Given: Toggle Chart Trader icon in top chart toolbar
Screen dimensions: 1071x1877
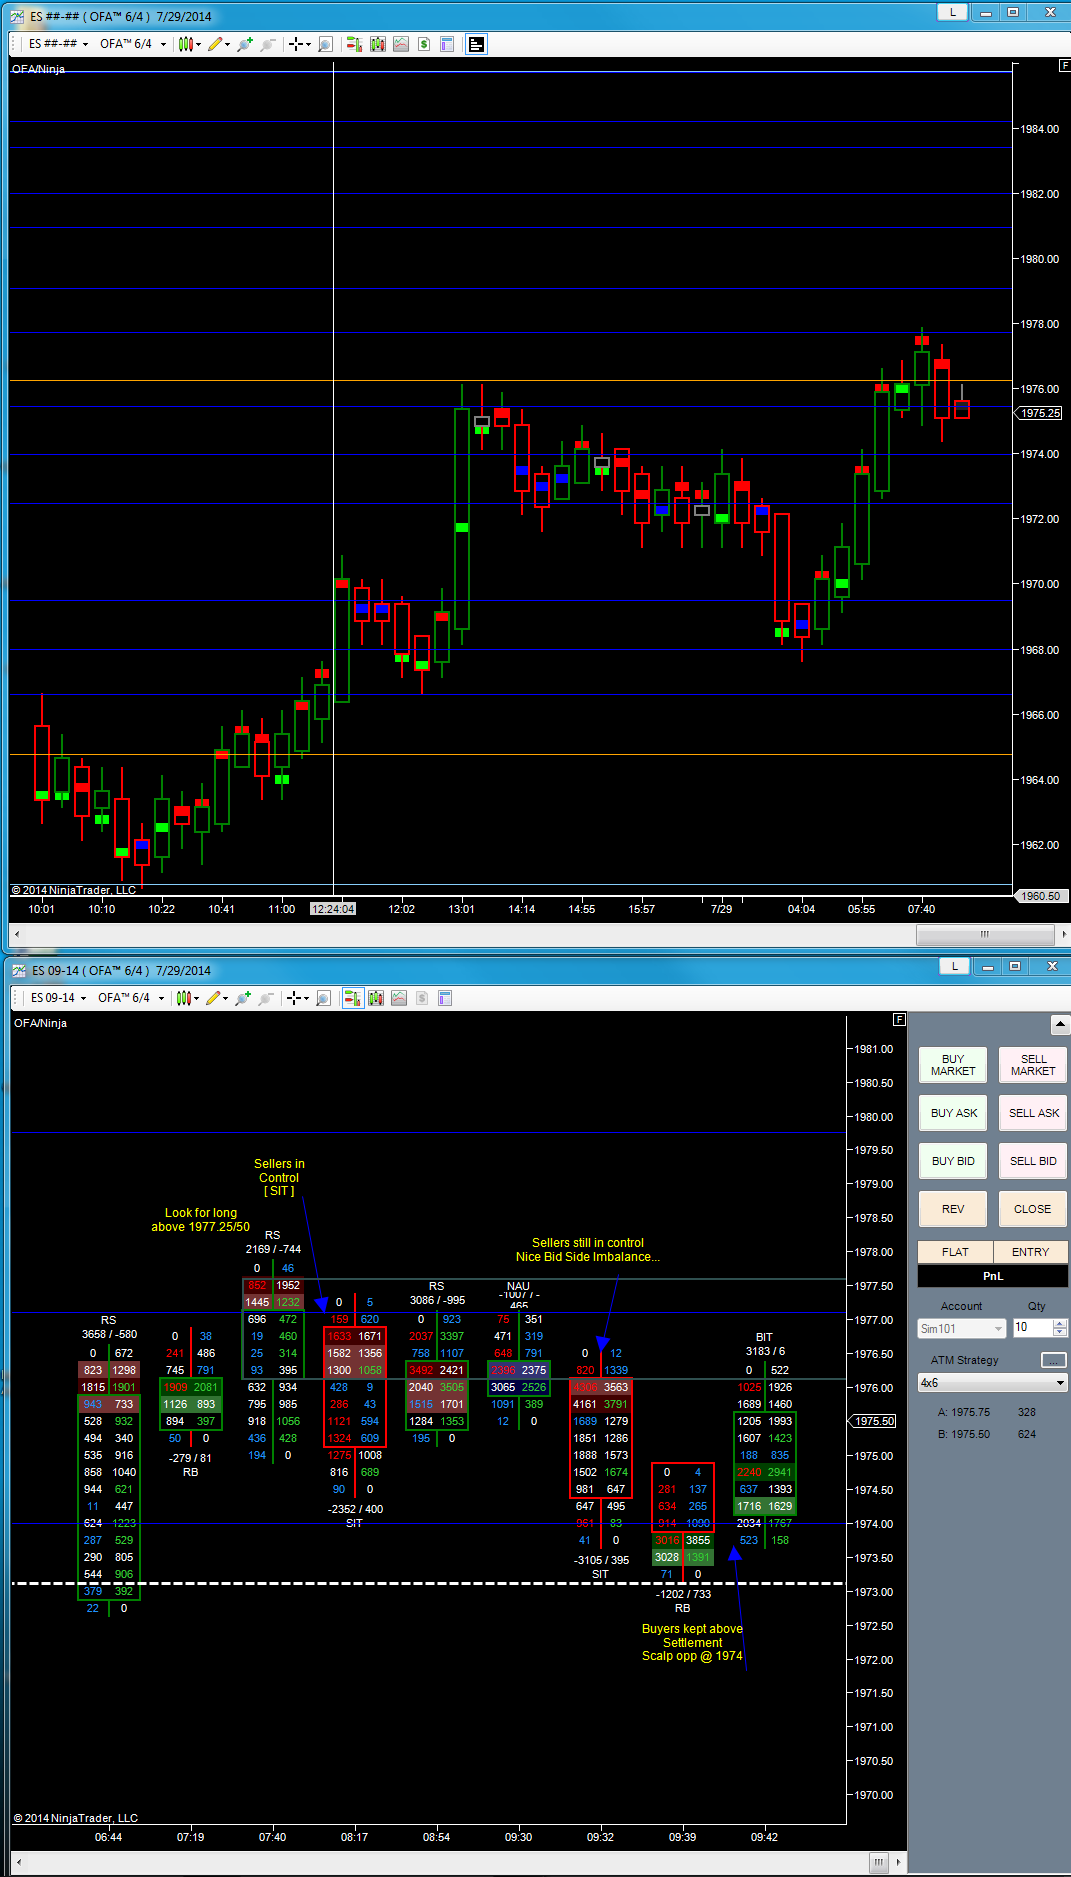Looking at the screenshot, I should click(x=354, y=44).
